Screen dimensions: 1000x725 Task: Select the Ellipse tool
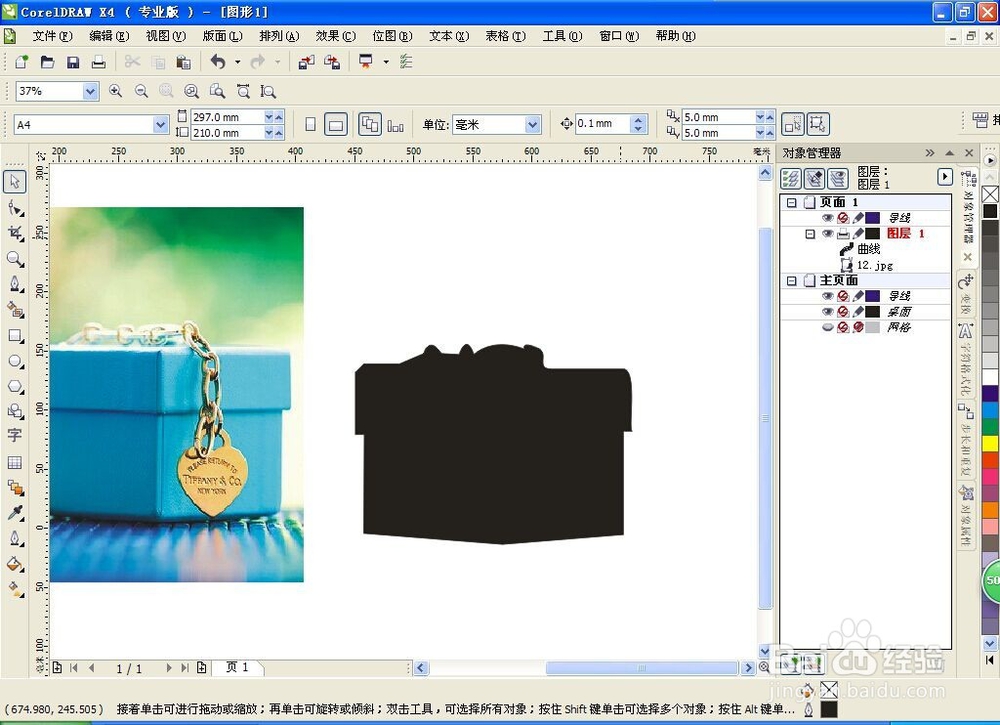point(15,362)
